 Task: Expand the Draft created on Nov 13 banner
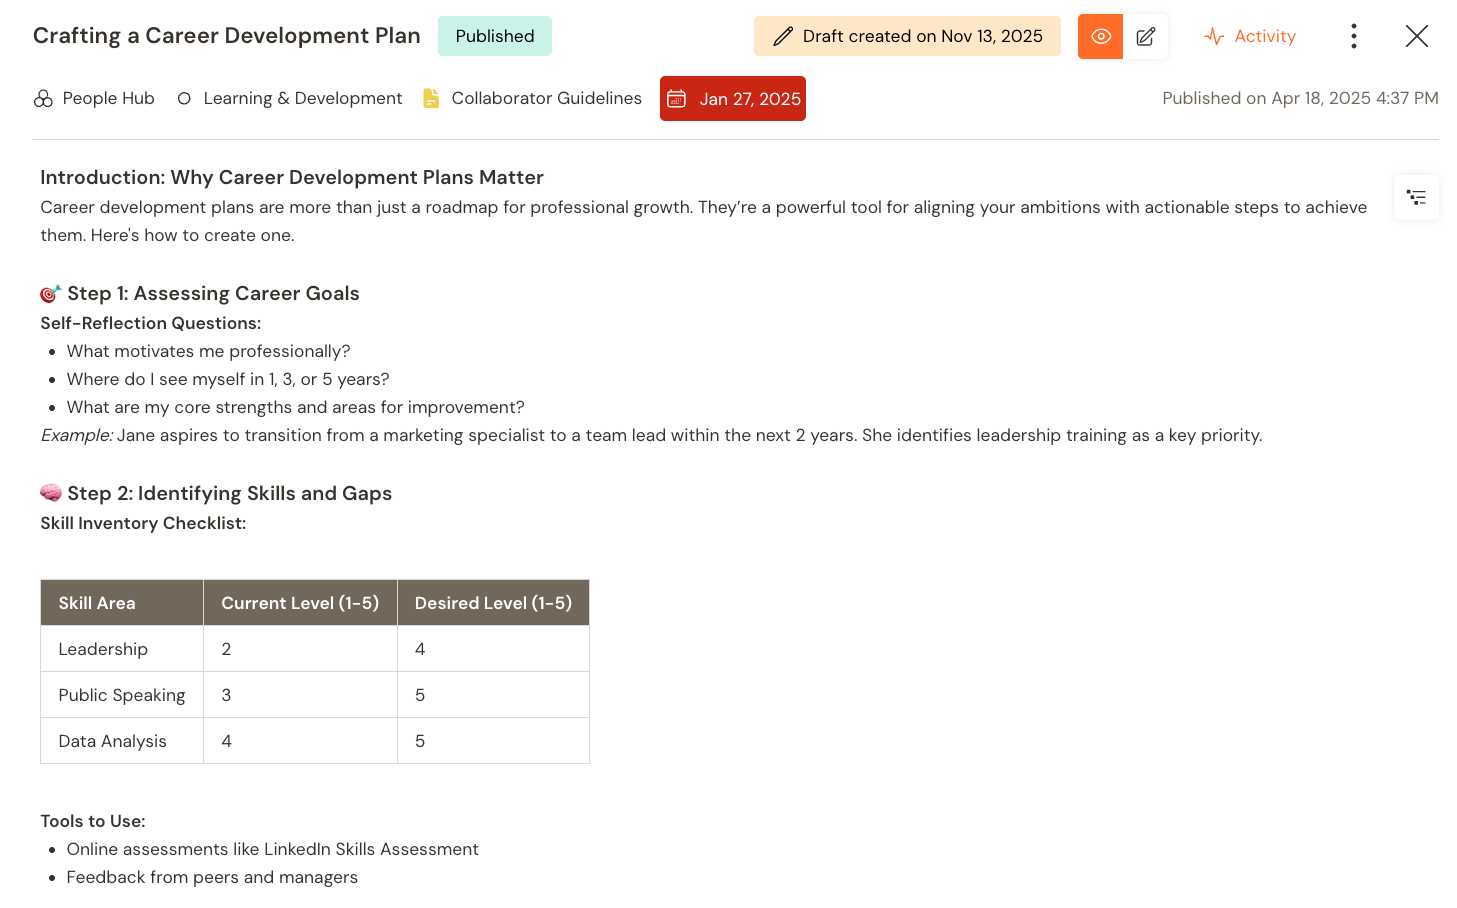906,35
